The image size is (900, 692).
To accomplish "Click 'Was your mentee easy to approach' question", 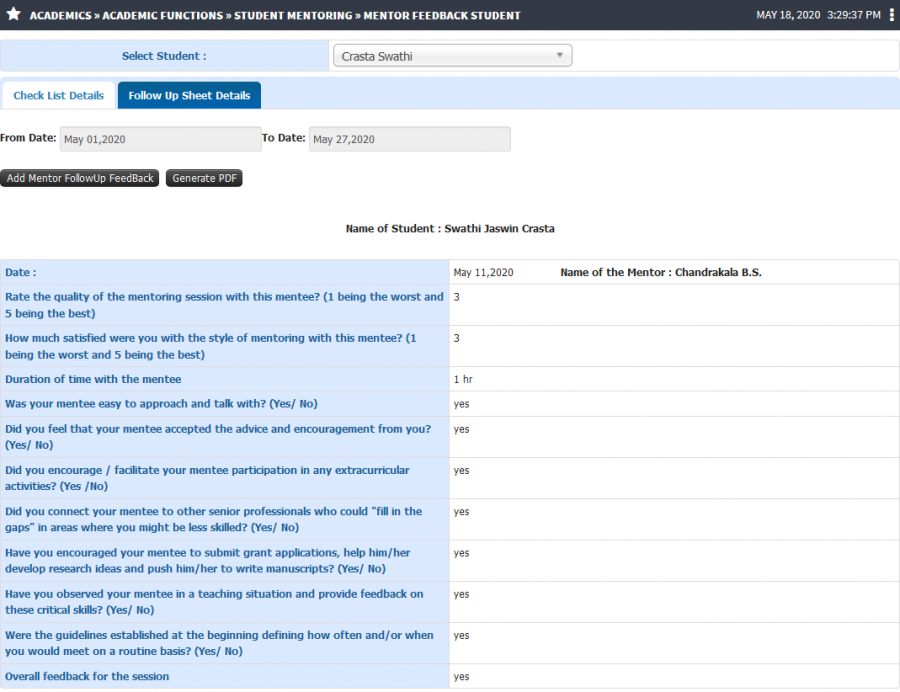I will (161, 403).
